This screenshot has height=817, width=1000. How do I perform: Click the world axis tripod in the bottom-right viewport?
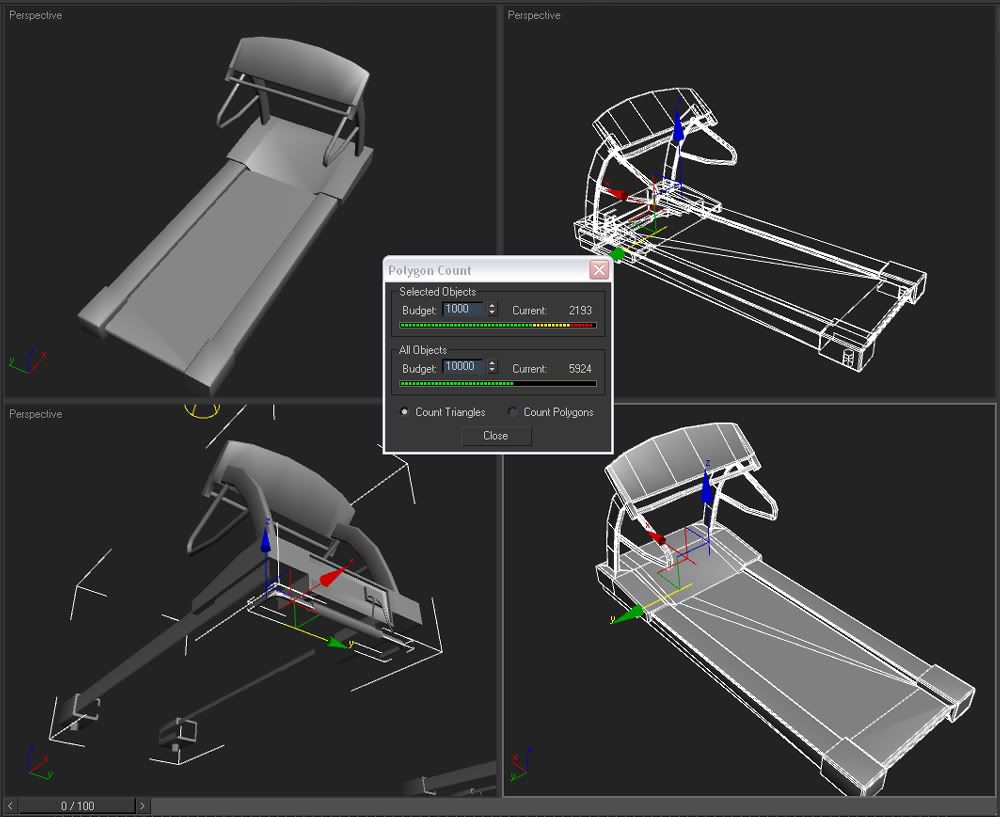point(522,763)
